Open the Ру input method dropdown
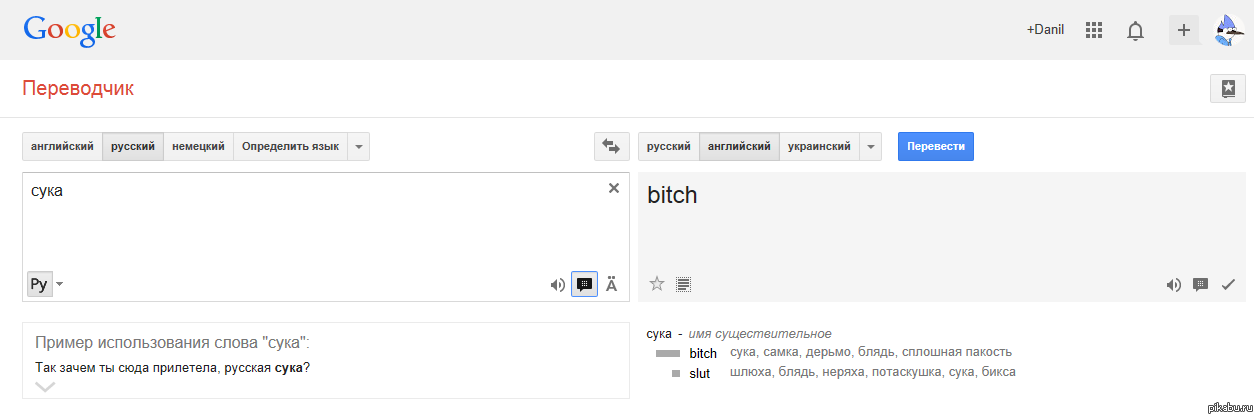The image size is (1258, 419). [x=59, y=285]
